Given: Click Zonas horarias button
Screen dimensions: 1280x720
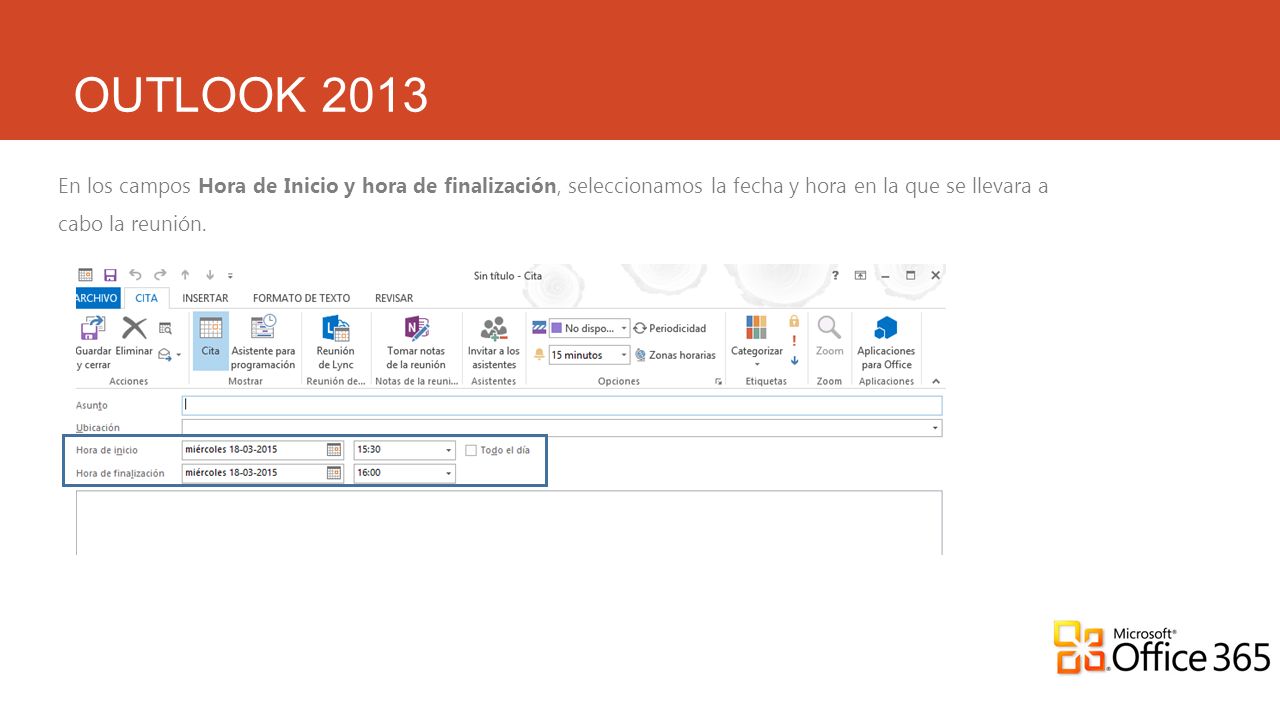Looking at the screenshot, I should coord(675,355).
